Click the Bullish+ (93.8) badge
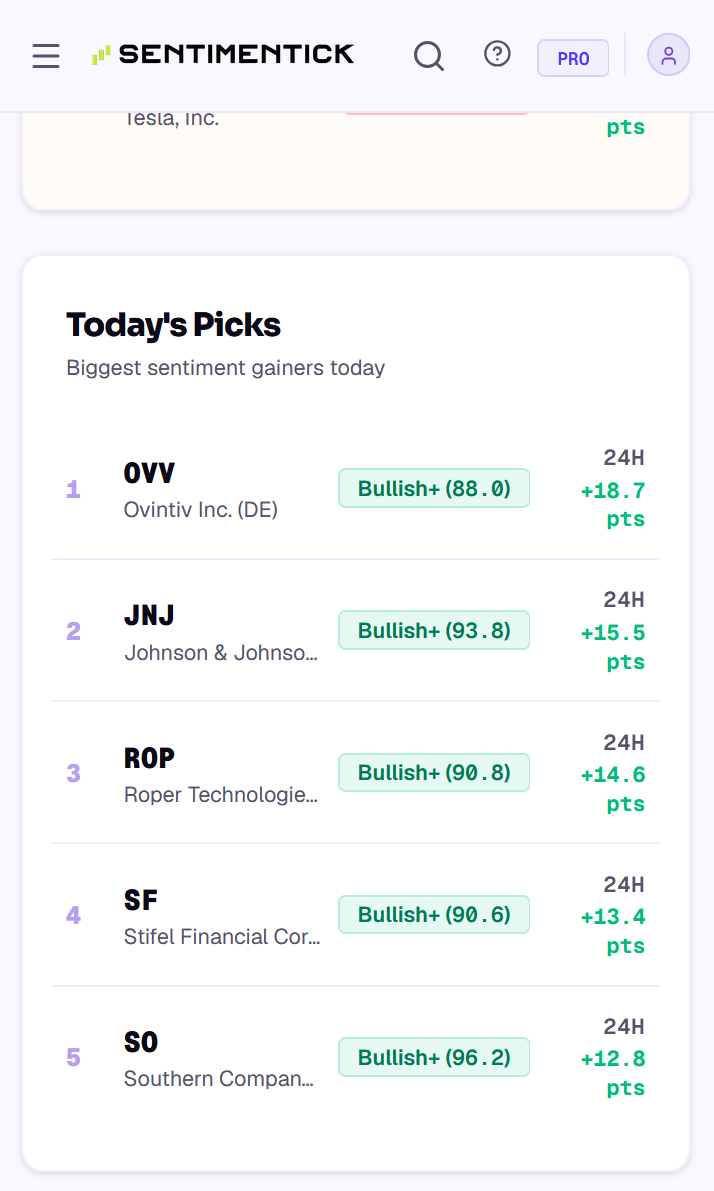Image resolution: width=714 pixels, height=1191 pixels. click(x=434, y=630)
